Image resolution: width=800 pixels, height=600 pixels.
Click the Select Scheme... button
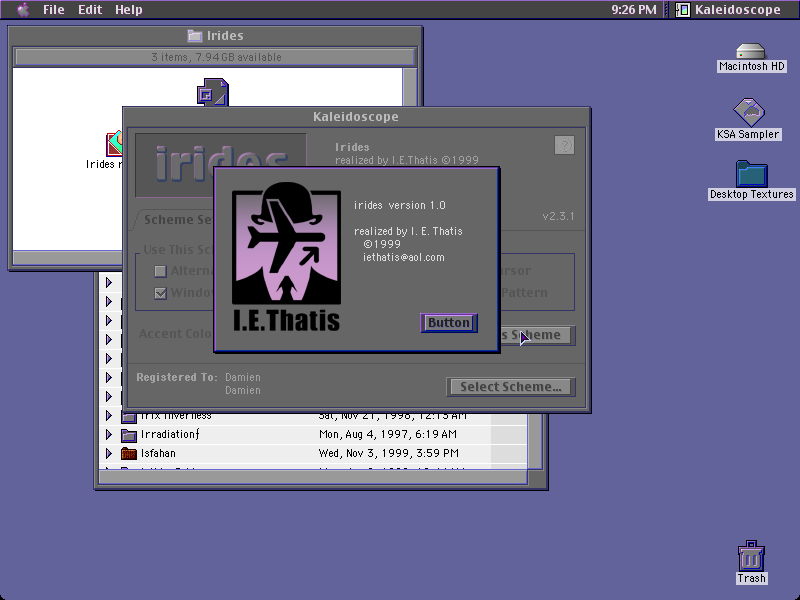511,387
